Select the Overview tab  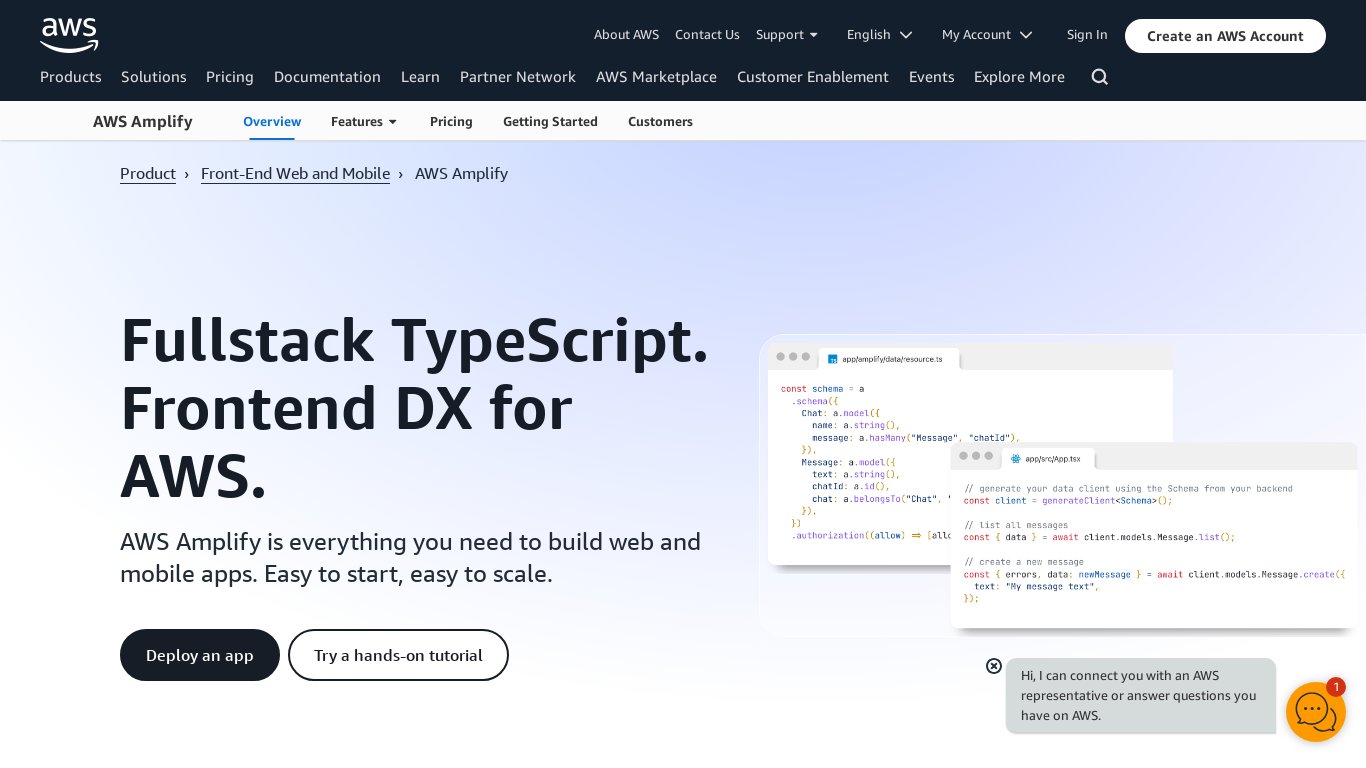point(272,122)
